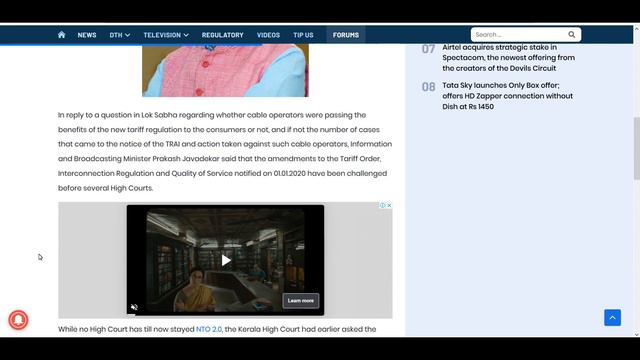Unmute the video ad sound
Screen dimensions: 640x360
click(134, 307)
